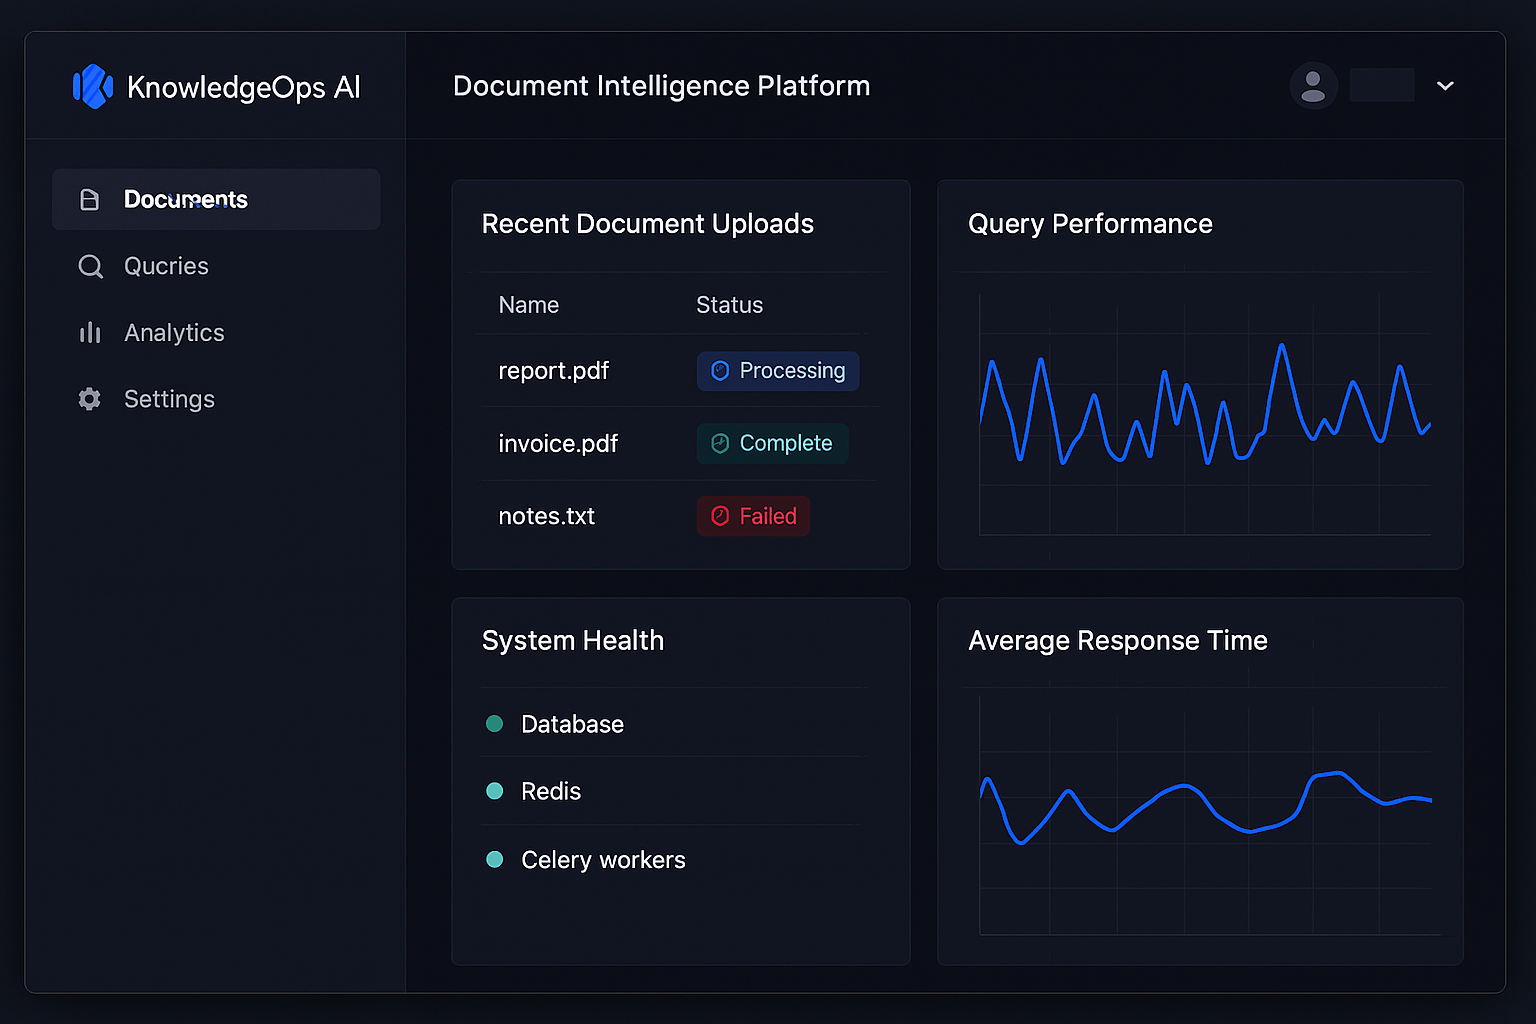Click the Documents page icon in sidebar
The width and height of the screenshot is (1536, 1024).
90,200
